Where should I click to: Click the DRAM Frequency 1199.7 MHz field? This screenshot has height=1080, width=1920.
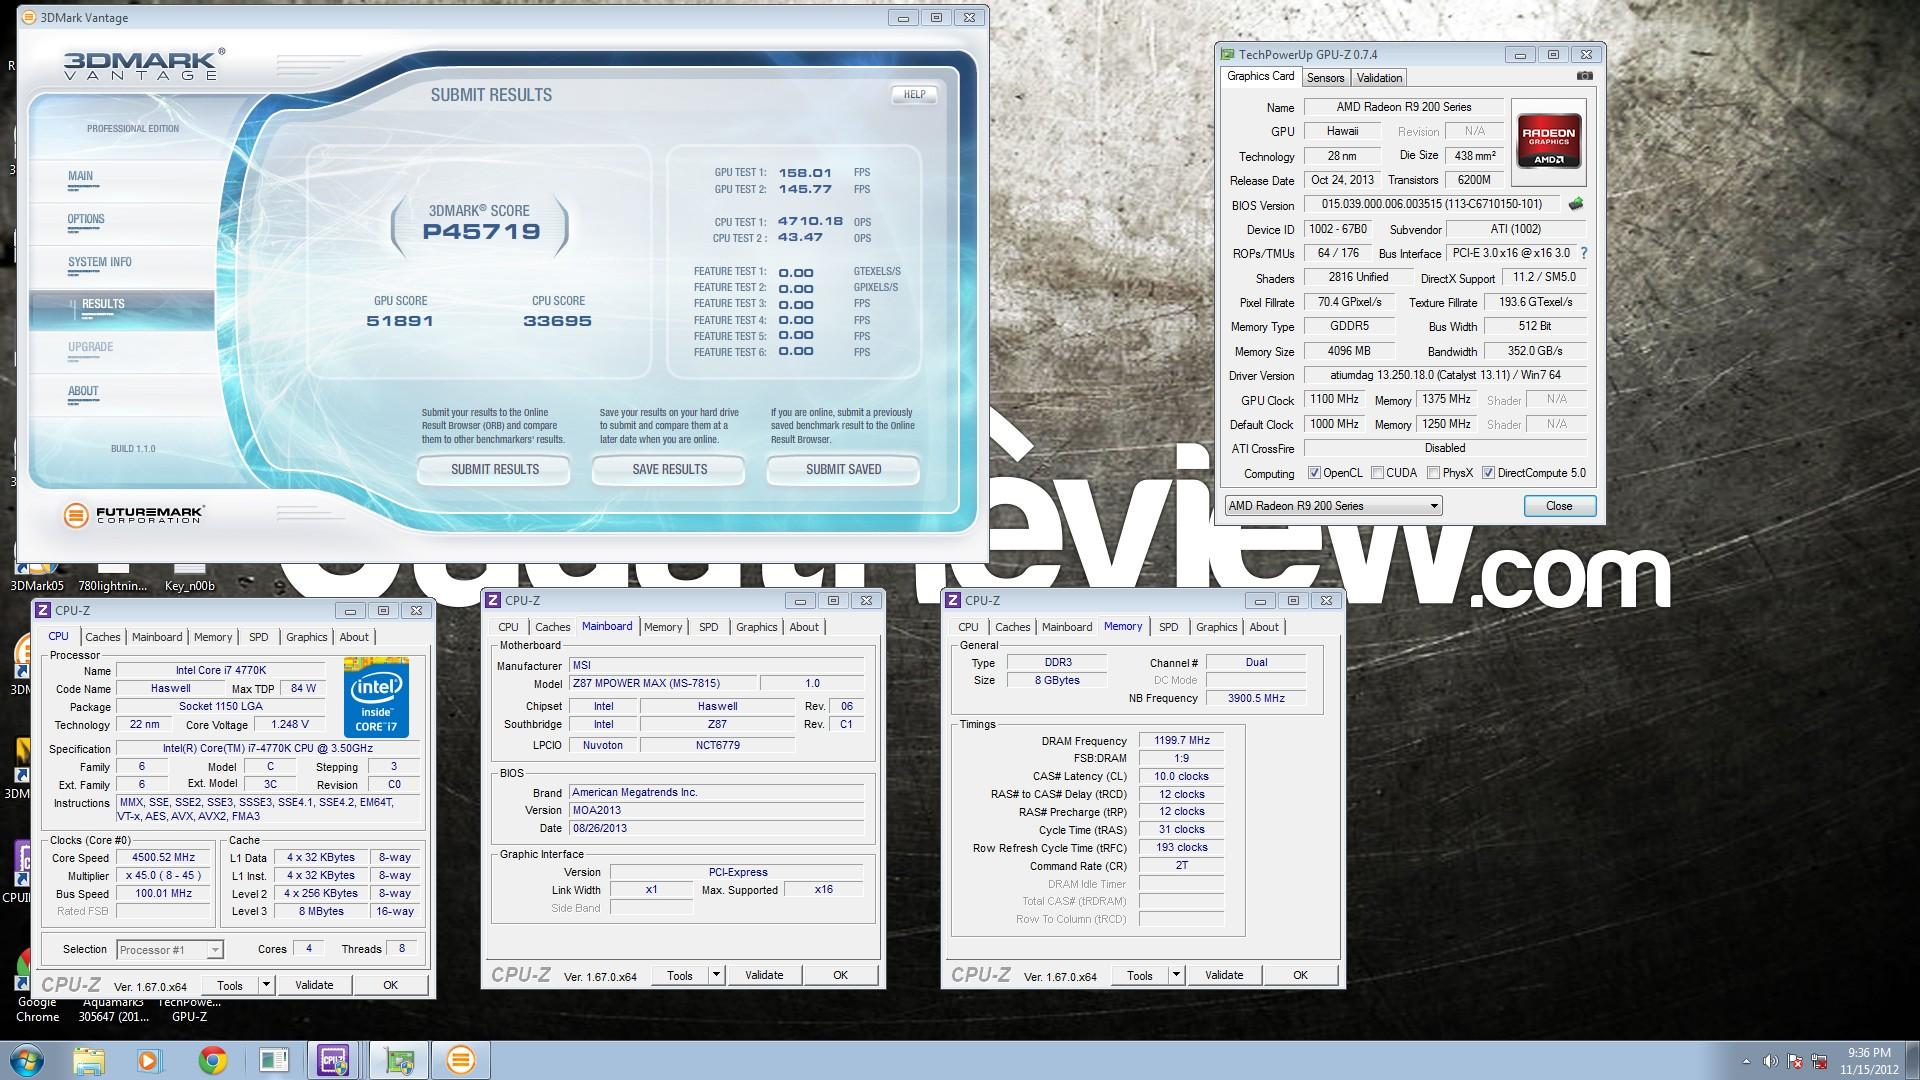point(1181,741)
